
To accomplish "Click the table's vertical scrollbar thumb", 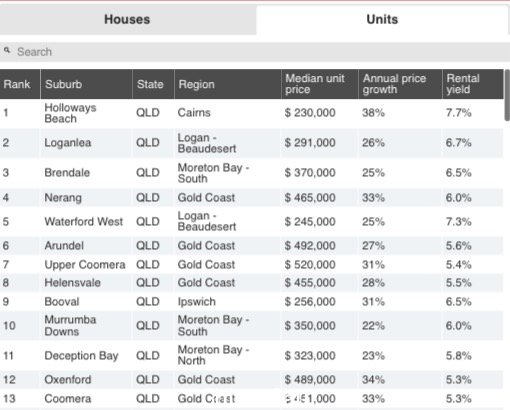I will (507, 95).
